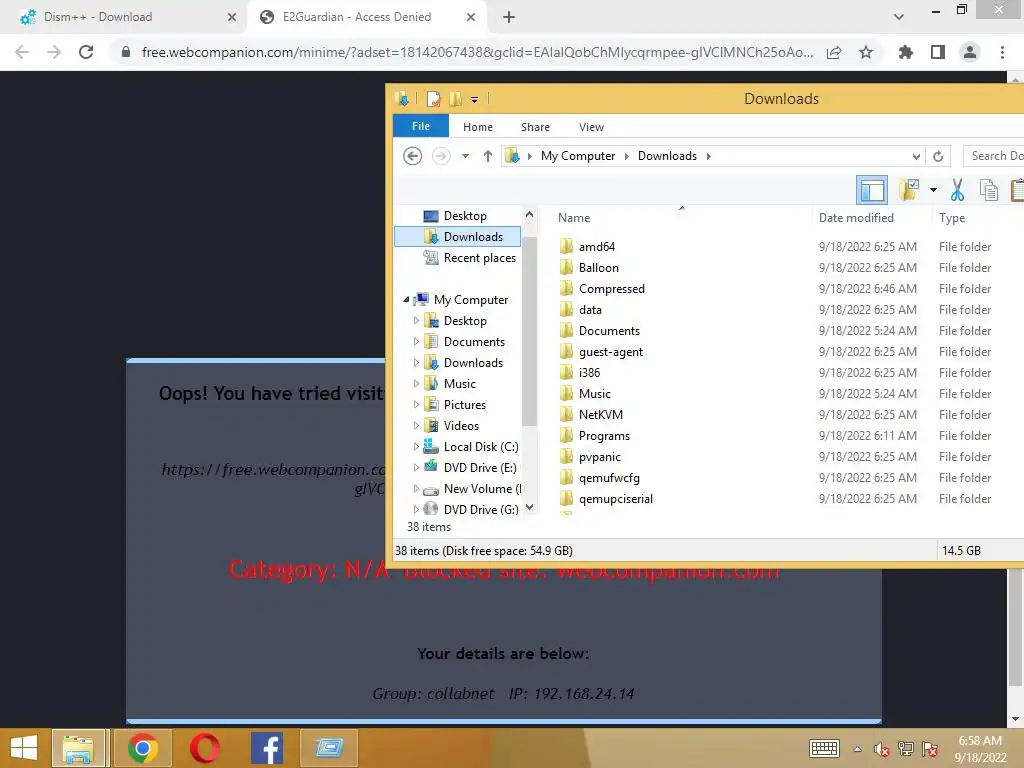Open Customize Quick Access Toolbar dropdown

coord(475,100)
